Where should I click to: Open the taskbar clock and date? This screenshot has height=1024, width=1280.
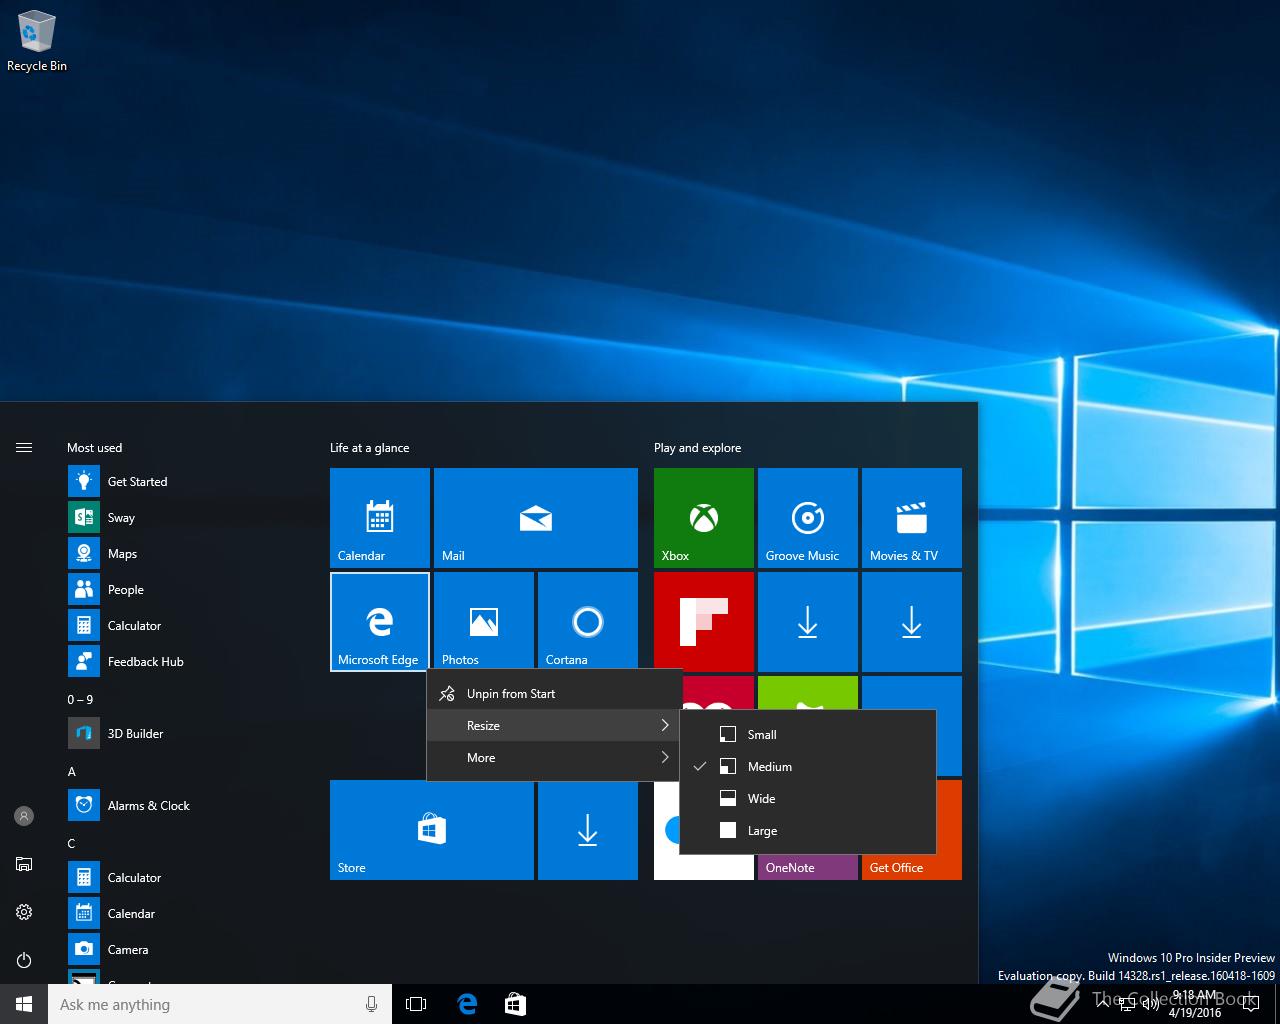coord(1195,1004)
